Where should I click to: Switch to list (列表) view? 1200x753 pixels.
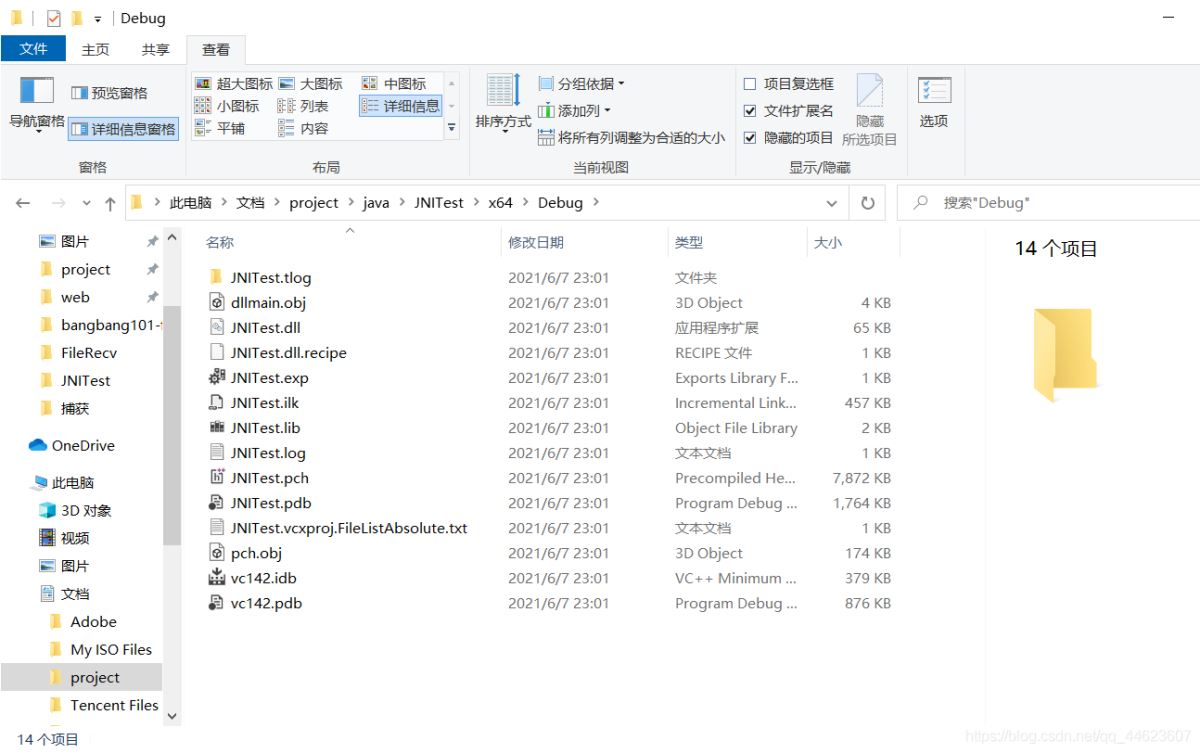click(x=303, y=106)
